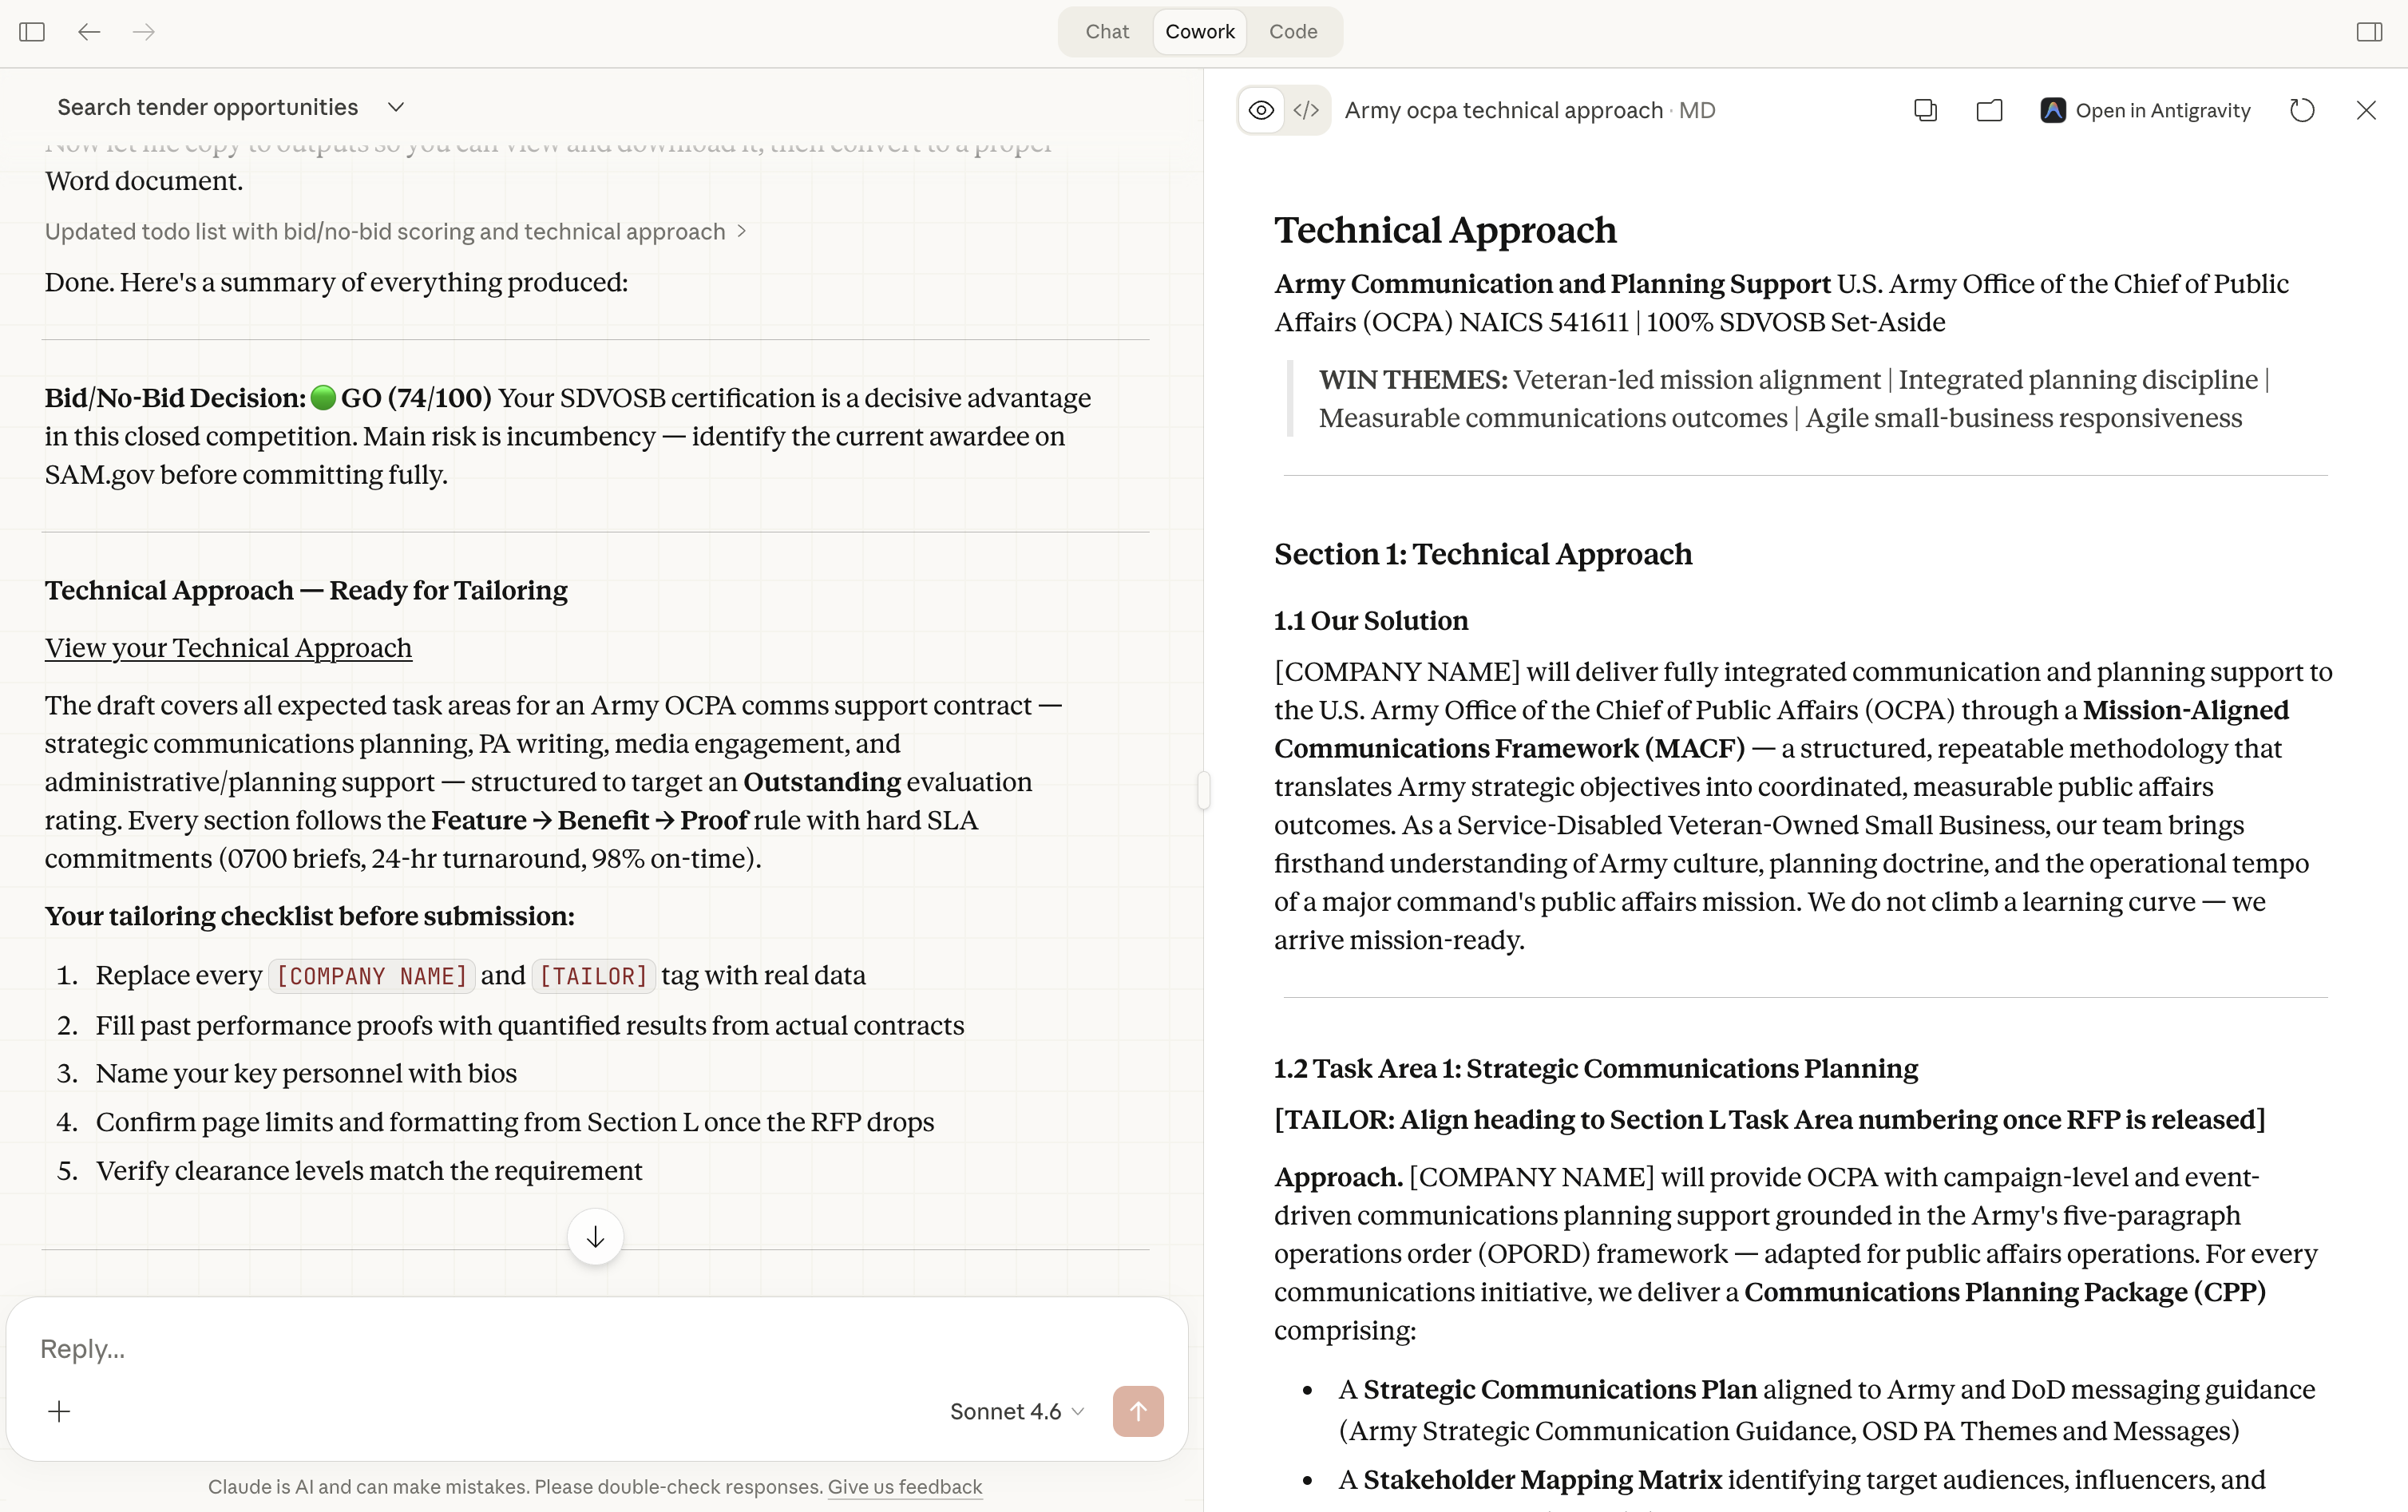Toggle the right side panel icon
The width and height of the screenshot is (2408, 1512).
[x=2369, y=32]
